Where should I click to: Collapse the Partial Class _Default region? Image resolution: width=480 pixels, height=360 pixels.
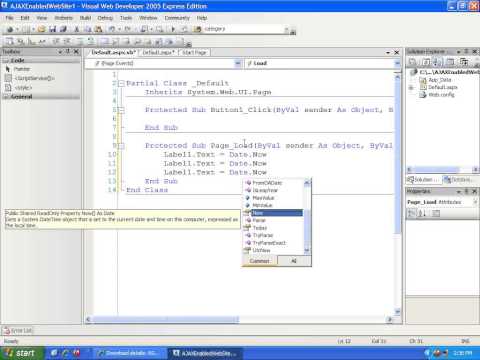pyautogui.click(x=121, y=83)
